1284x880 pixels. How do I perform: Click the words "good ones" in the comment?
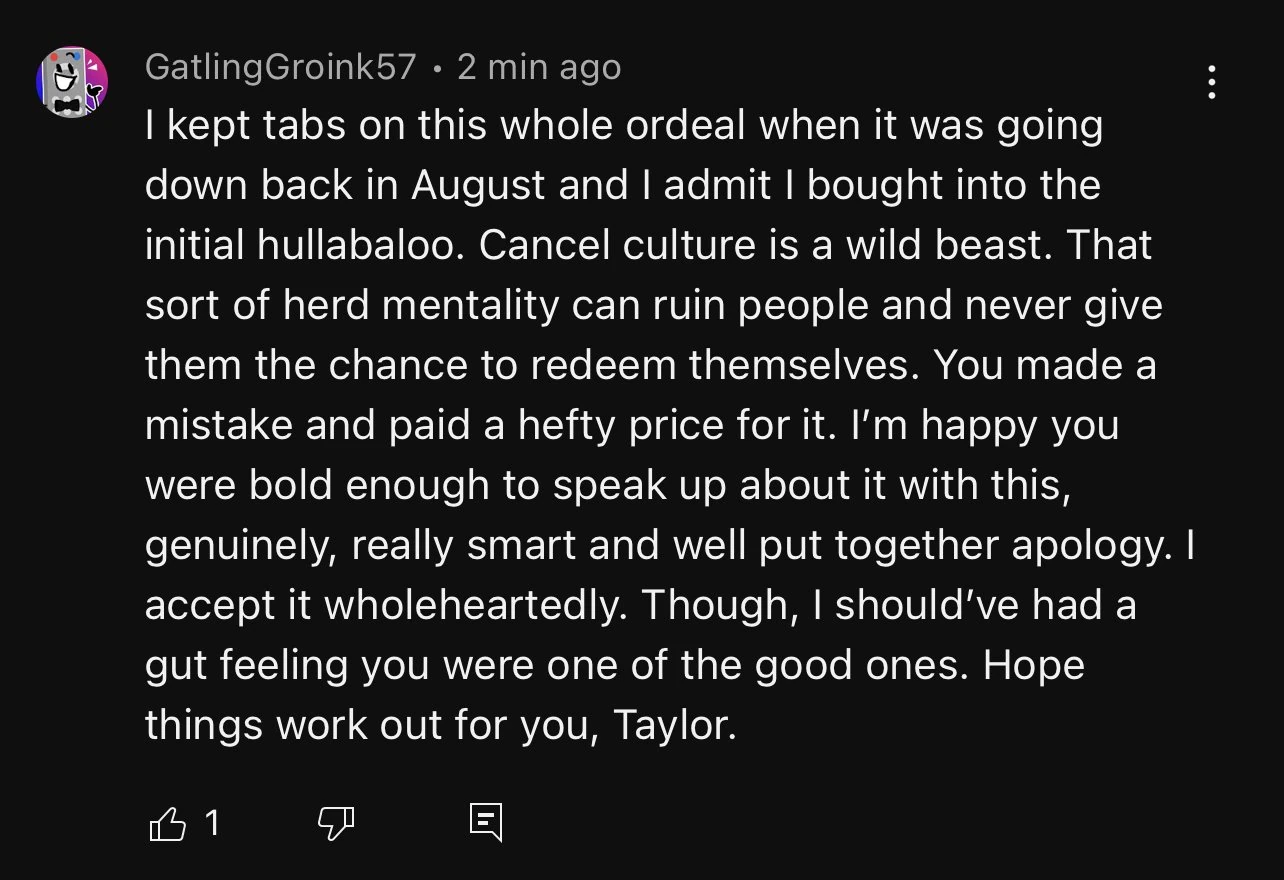coord(860,666)
